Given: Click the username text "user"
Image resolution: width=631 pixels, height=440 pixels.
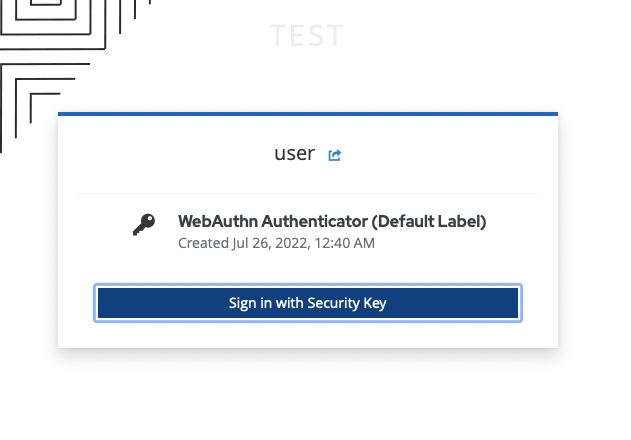Looking at the screenshot, I should (x=294, y=154).
